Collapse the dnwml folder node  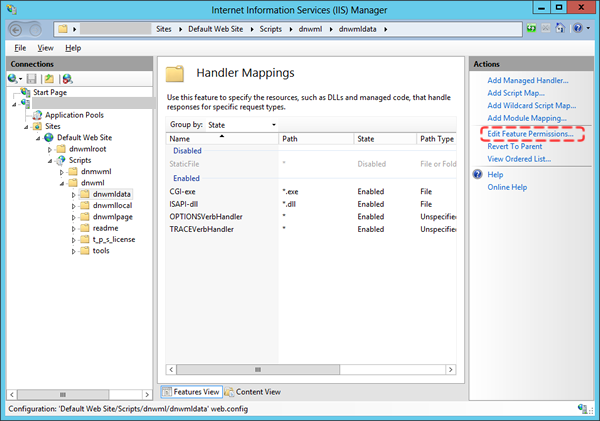coord(62,184)
